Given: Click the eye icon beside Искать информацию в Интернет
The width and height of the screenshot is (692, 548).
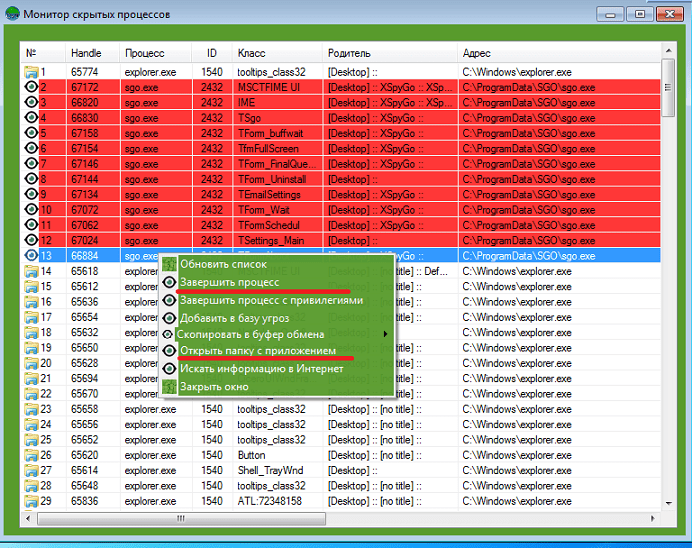Looking at the screenshot, I should tap(169, 368).
